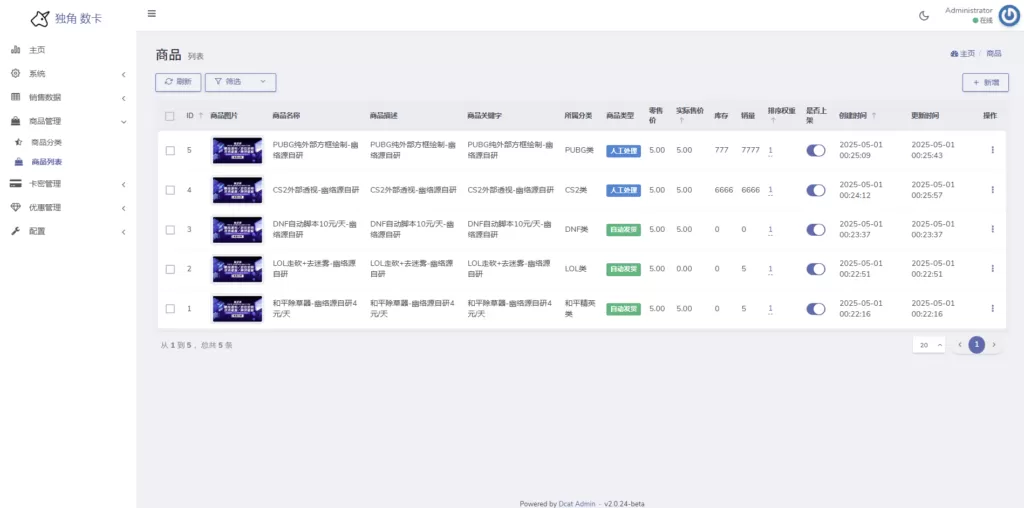Click the 刷新 refresh button
The width and height of the screenshot is (1024, 508).
(178, 82)
